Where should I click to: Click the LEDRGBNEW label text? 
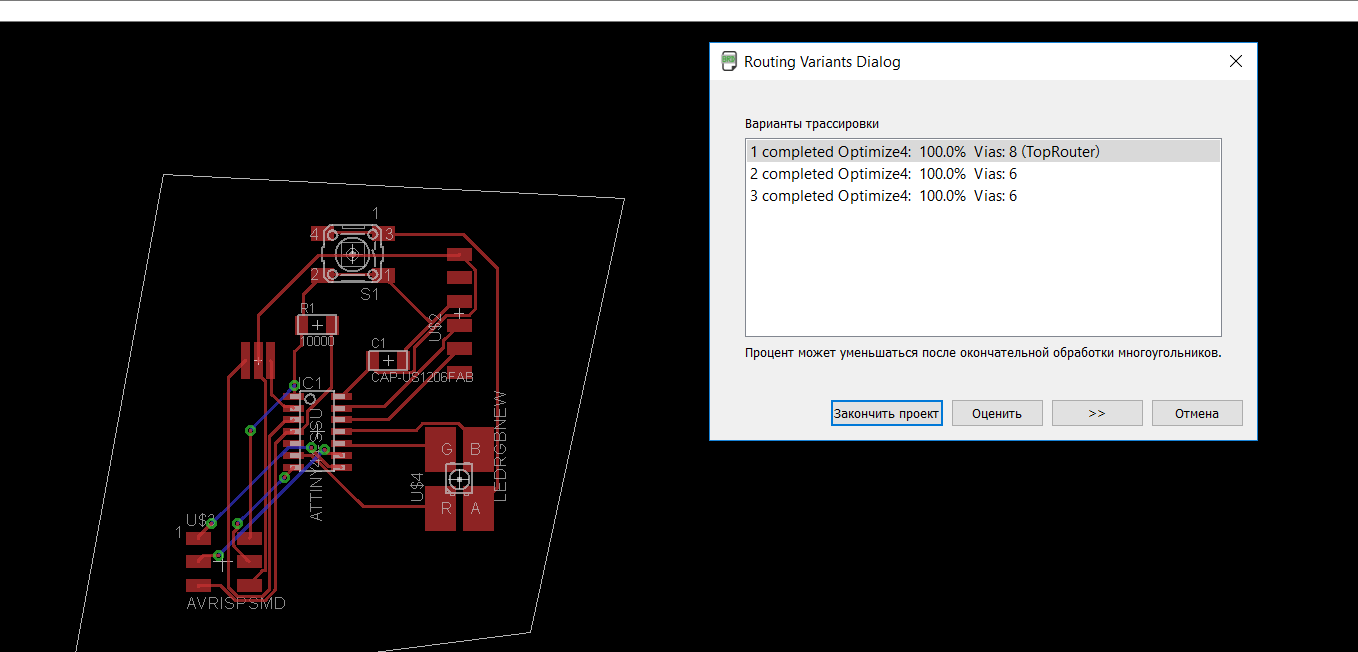pyautogui.click(x=501, y=445)
